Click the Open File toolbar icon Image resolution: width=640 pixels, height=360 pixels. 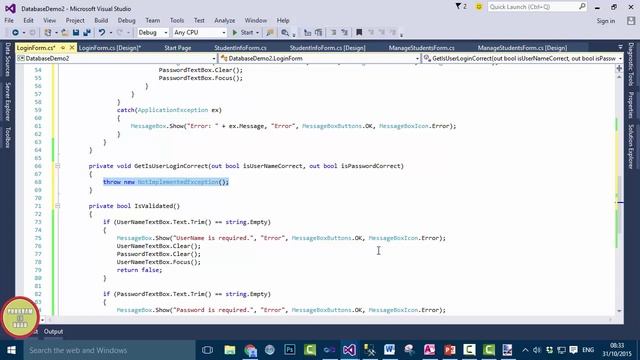point(65,33)
